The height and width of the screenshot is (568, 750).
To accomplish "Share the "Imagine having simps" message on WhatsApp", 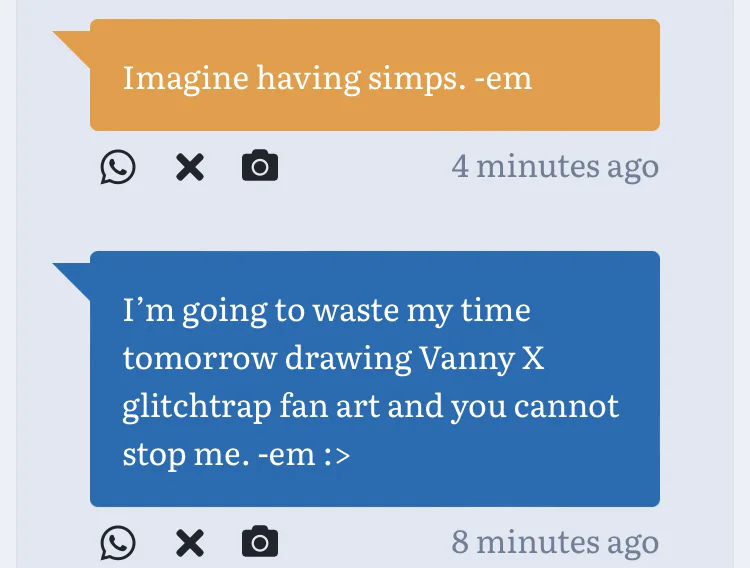I will (118, 167).
